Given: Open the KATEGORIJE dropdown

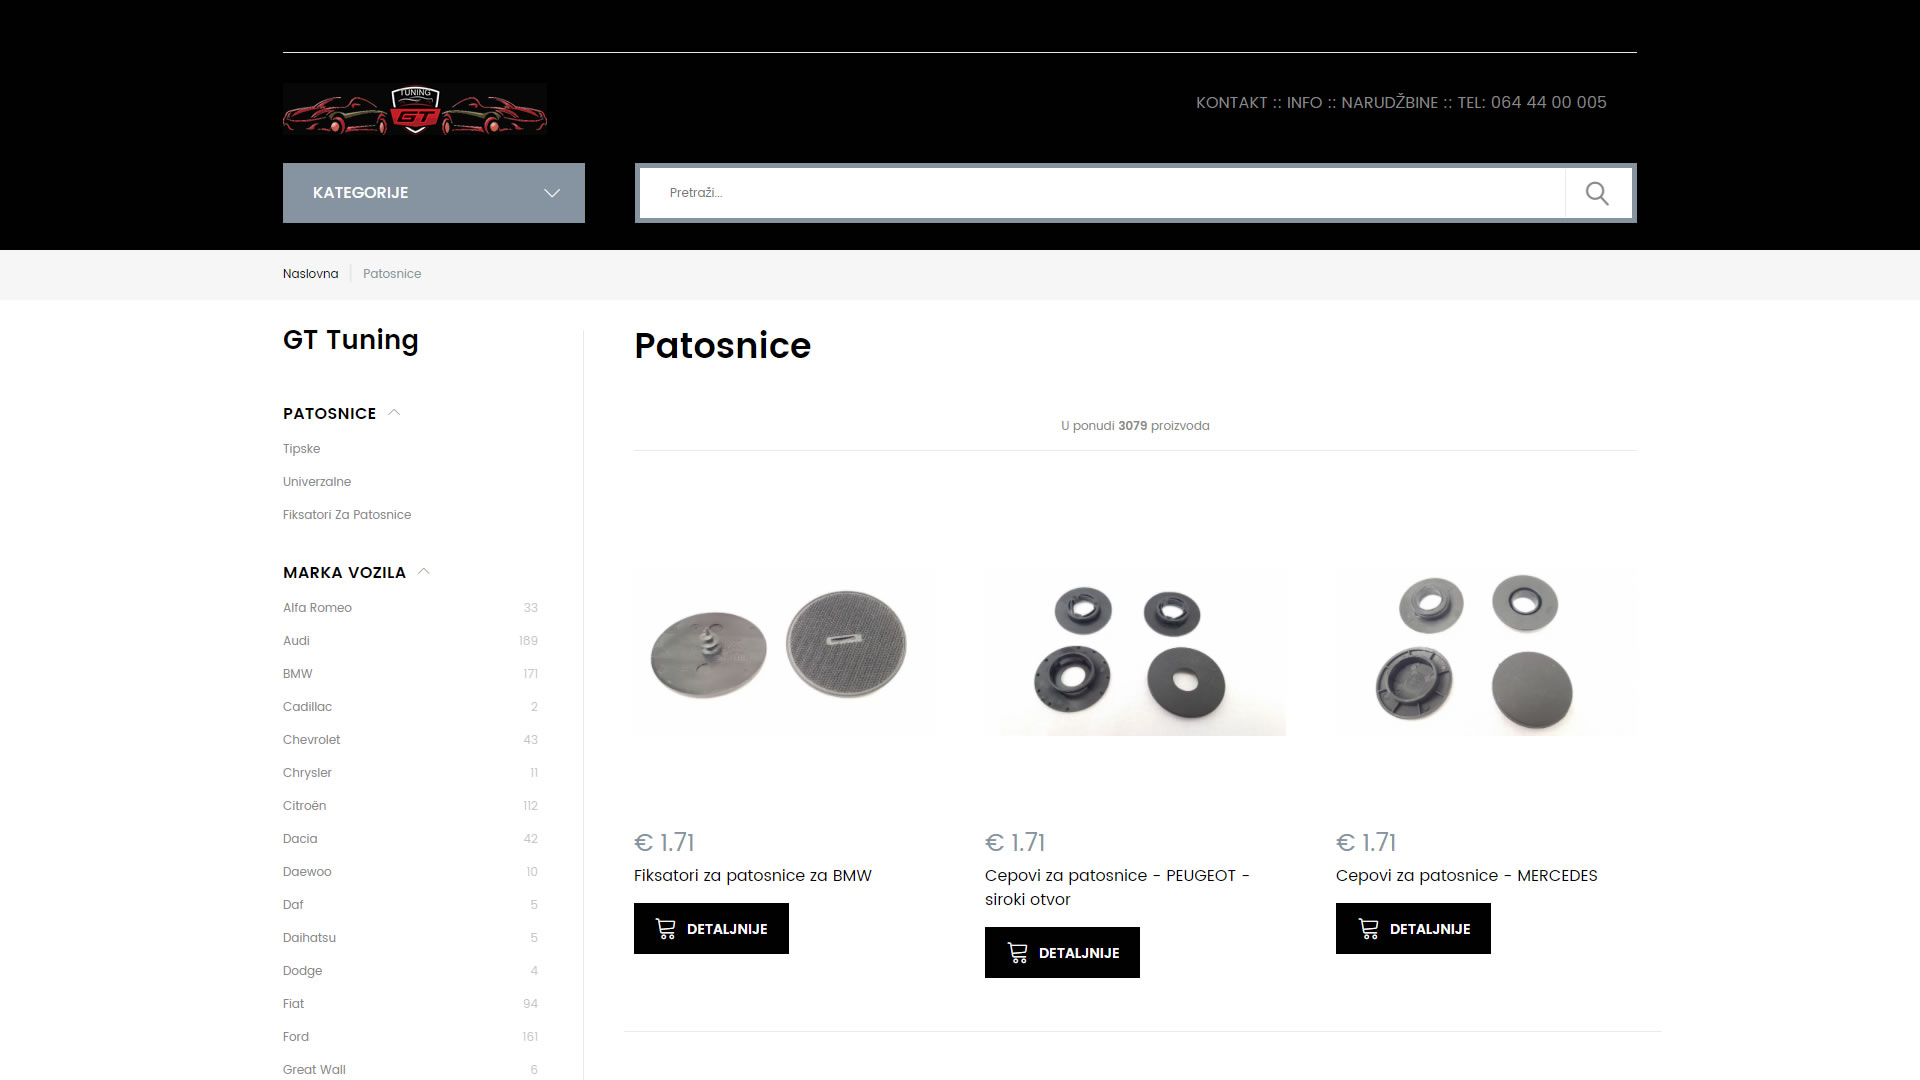Looking at the screenshot, I should 434,193.
